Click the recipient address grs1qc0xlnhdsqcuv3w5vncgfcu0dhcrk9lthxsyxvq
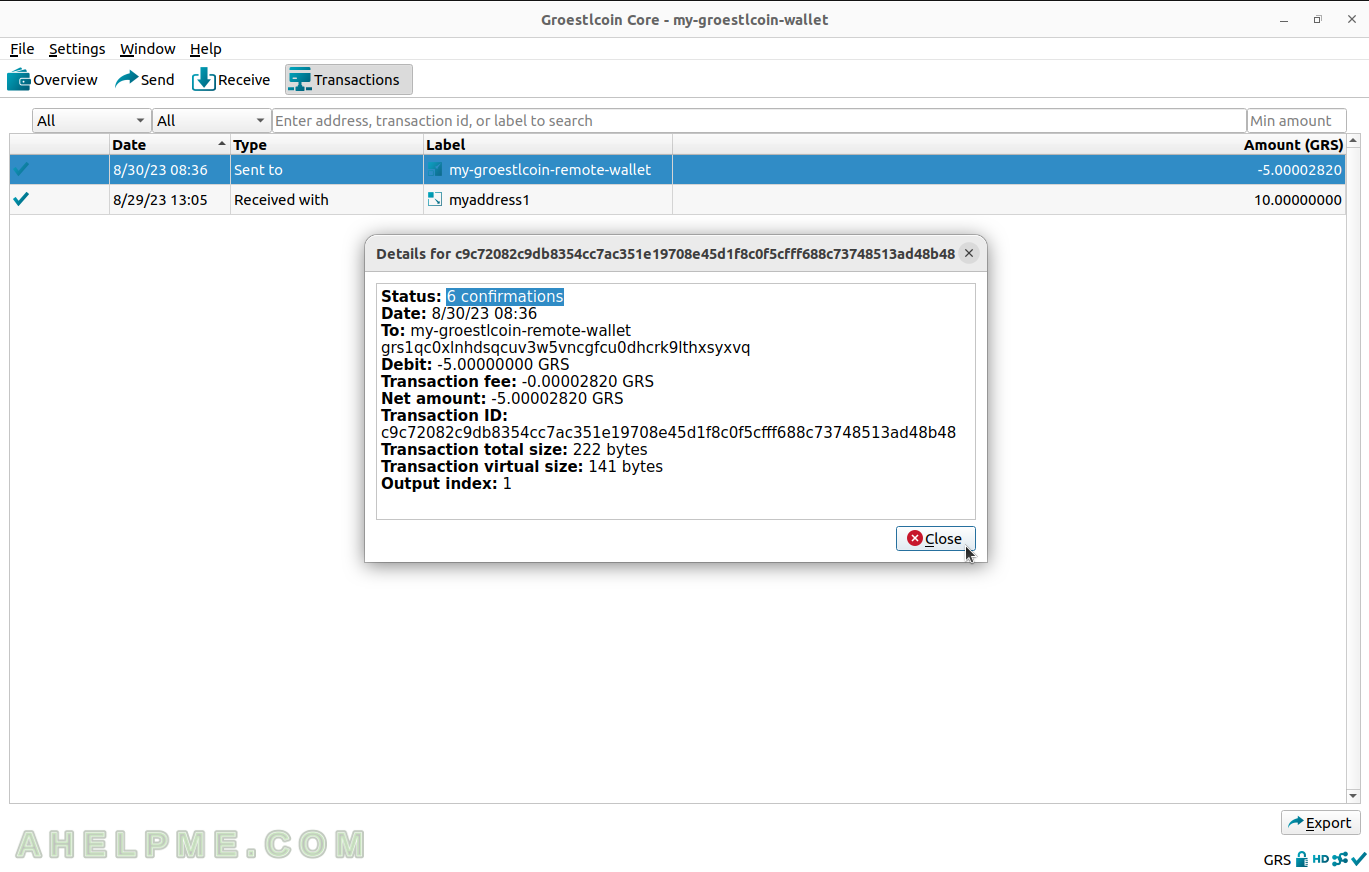The height and width of the screenshot is (872, 1369). pos(566,348)
